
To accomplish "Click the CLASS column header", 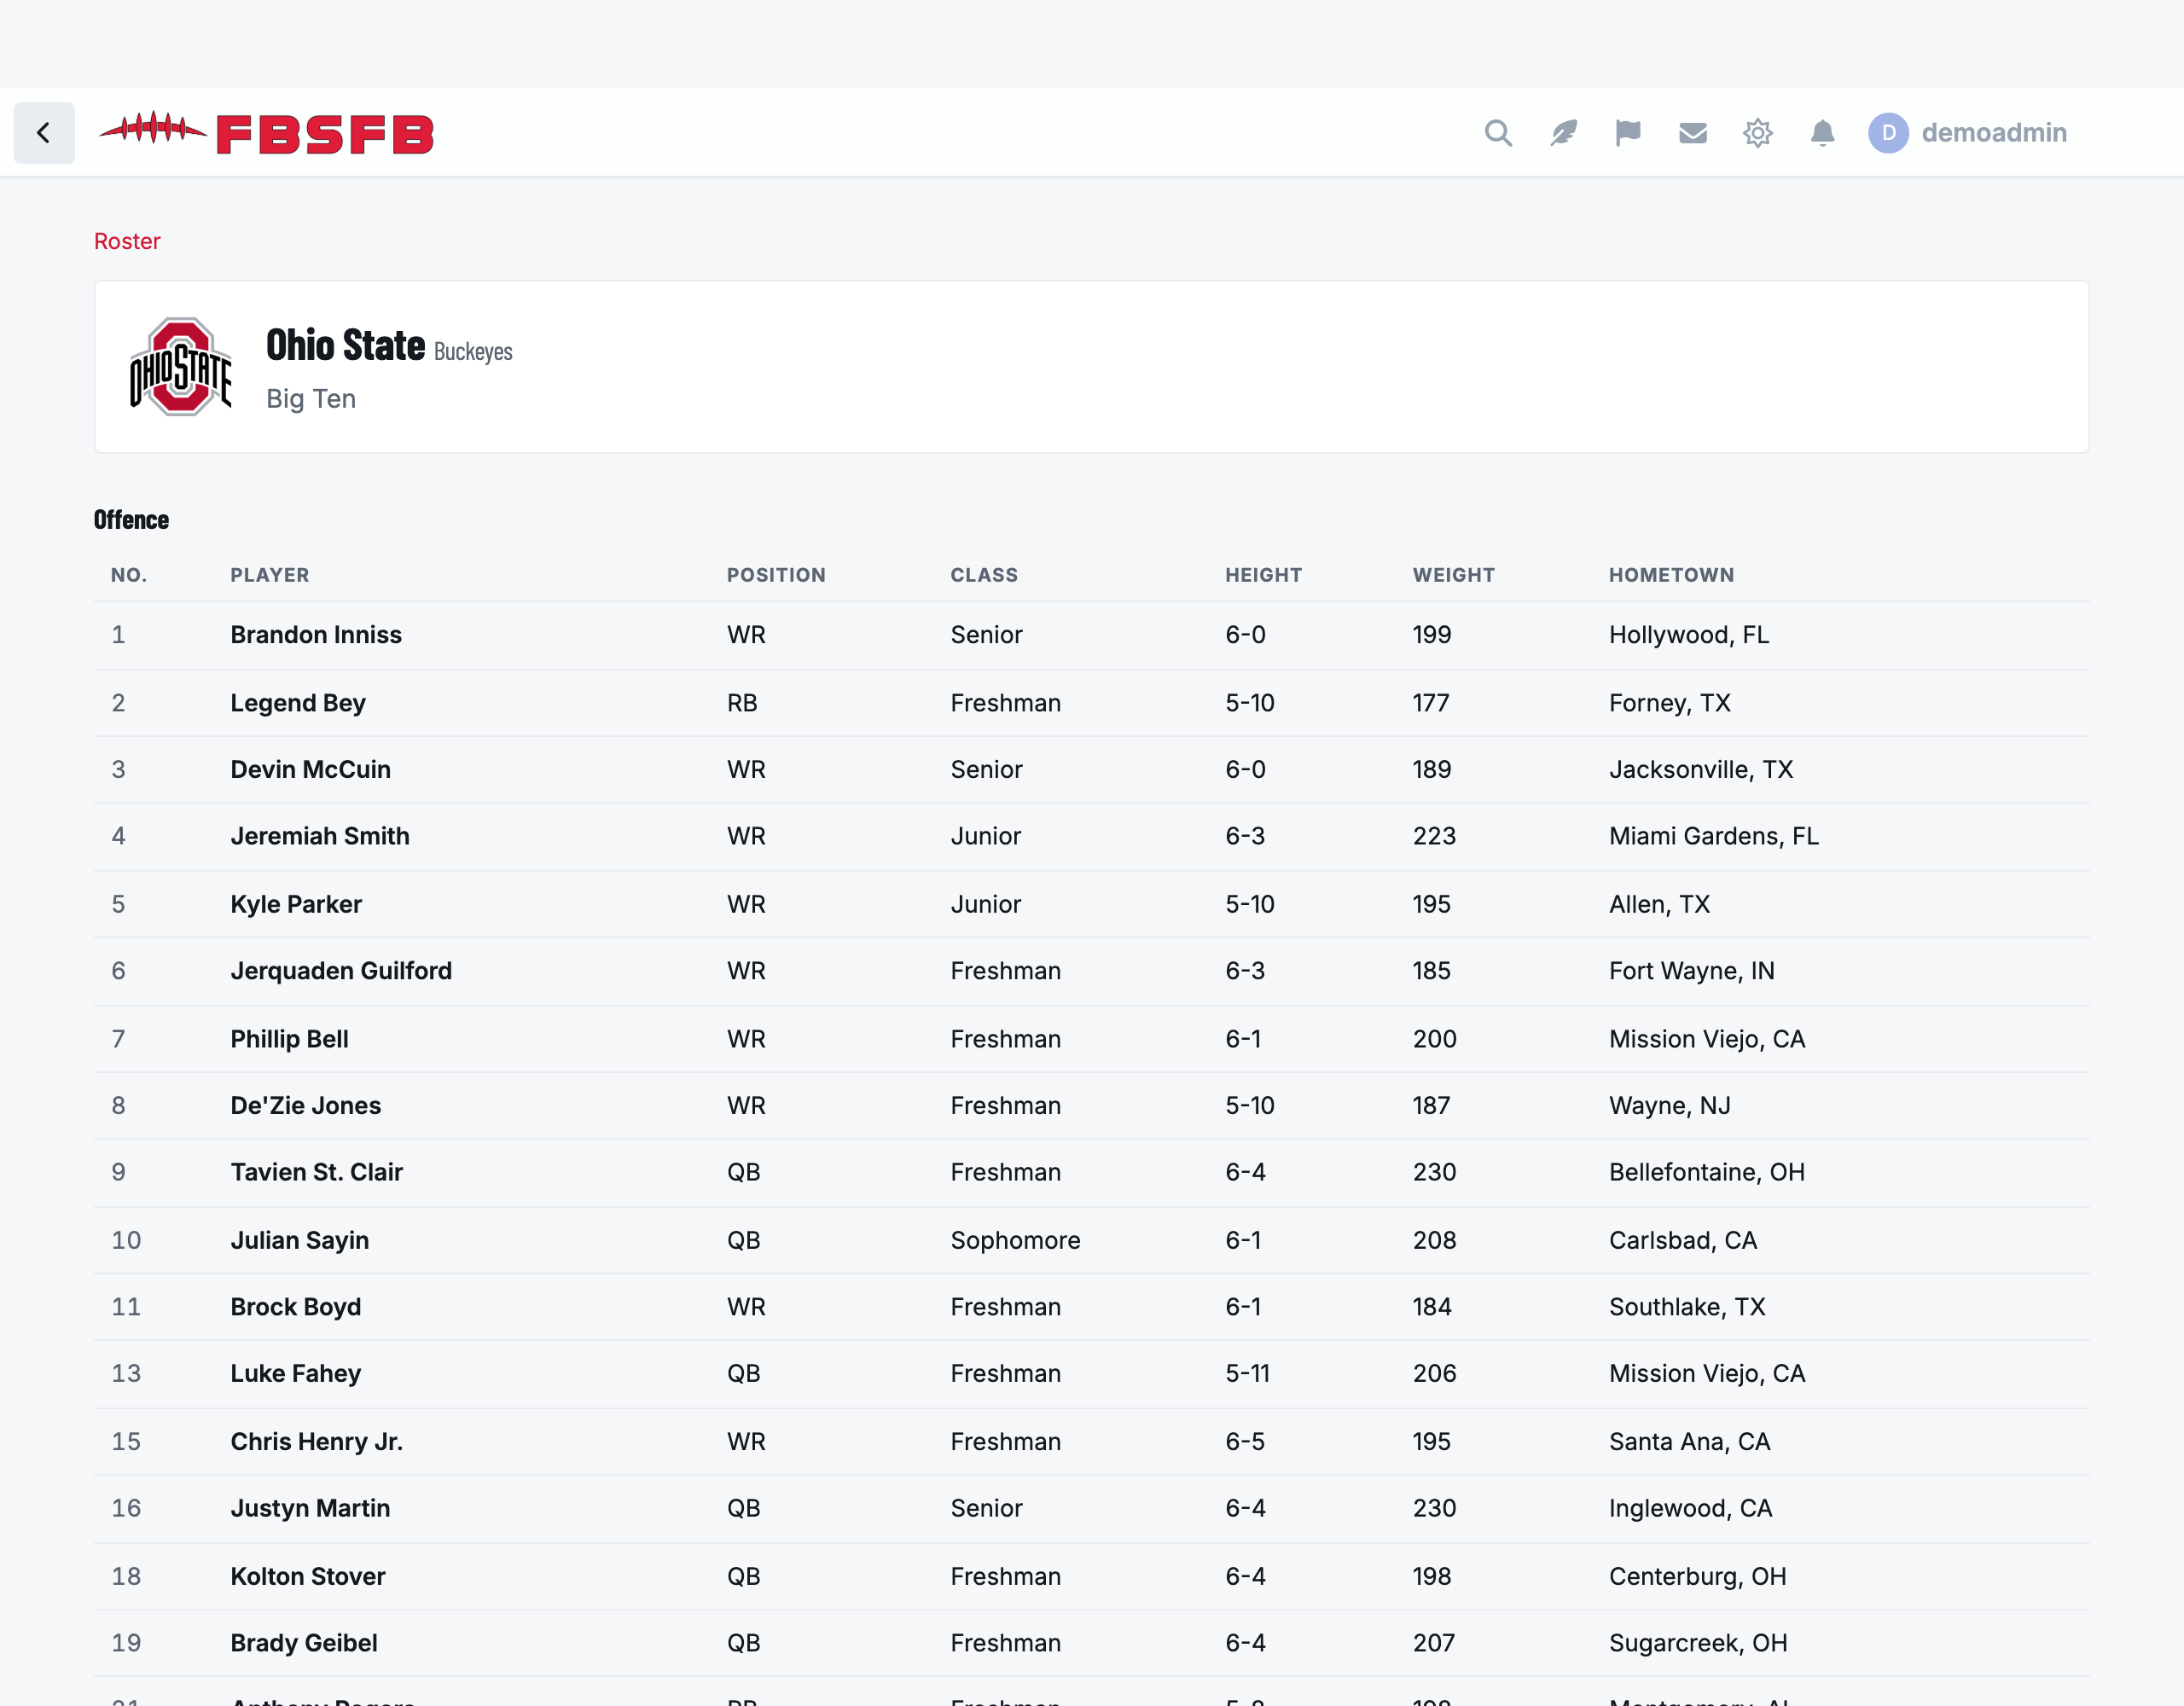I will [984, 575].
